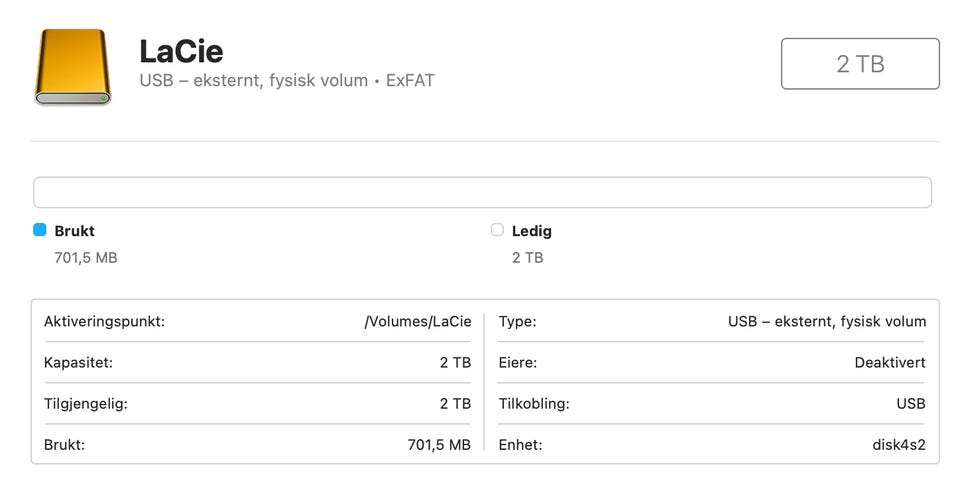Click the ExFAT subtitle under LaCie
The height and width of the screenshot is (483, 960).
coord(410,81)
